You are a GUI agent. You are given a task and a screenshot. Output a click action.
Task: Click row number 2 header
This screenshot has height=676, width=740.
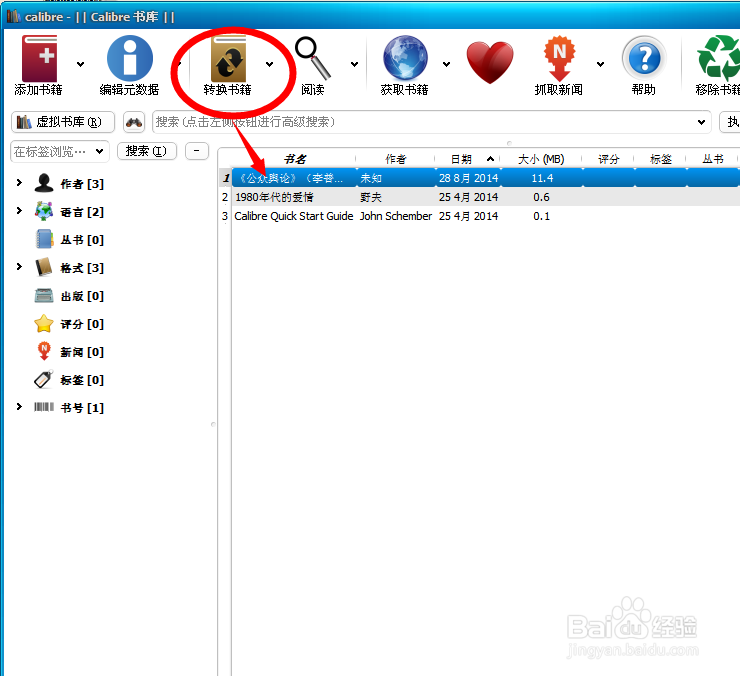[225, 197]
